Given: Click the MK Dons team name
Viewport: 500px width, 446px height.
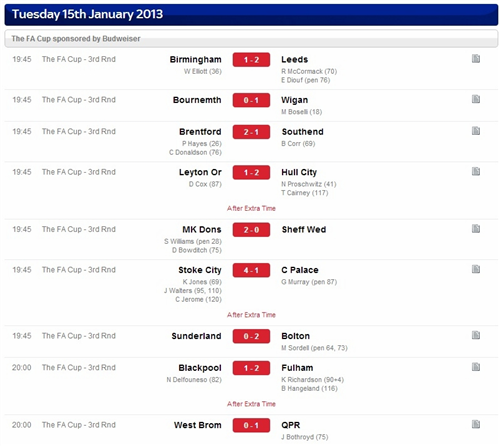Looking at the screenshot, I should coord(202,230).
